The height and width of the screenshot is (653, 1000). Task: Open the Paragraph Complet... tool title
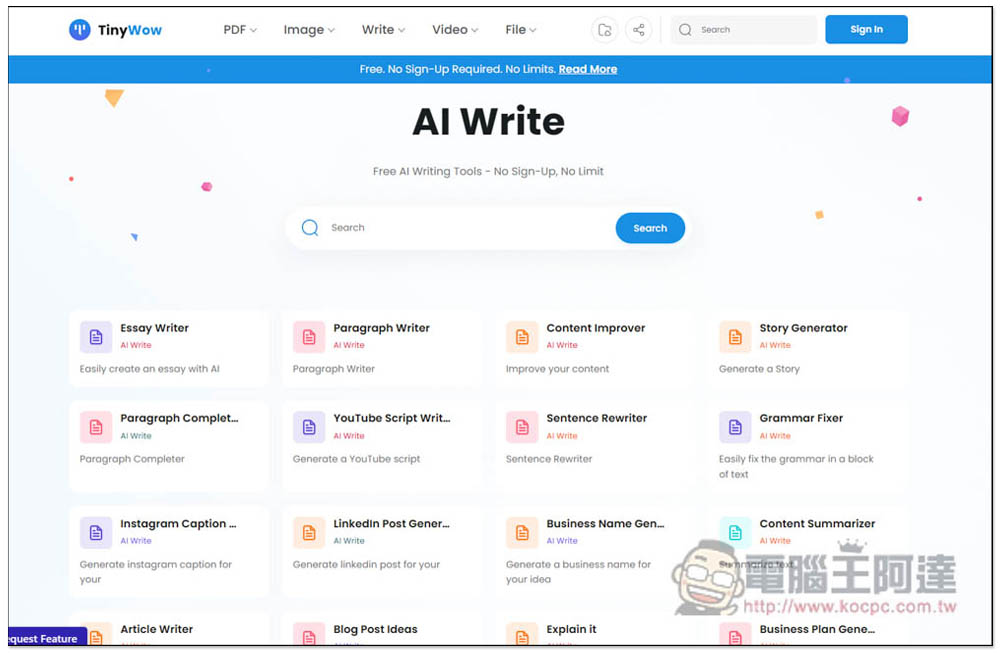click(179, 418)
